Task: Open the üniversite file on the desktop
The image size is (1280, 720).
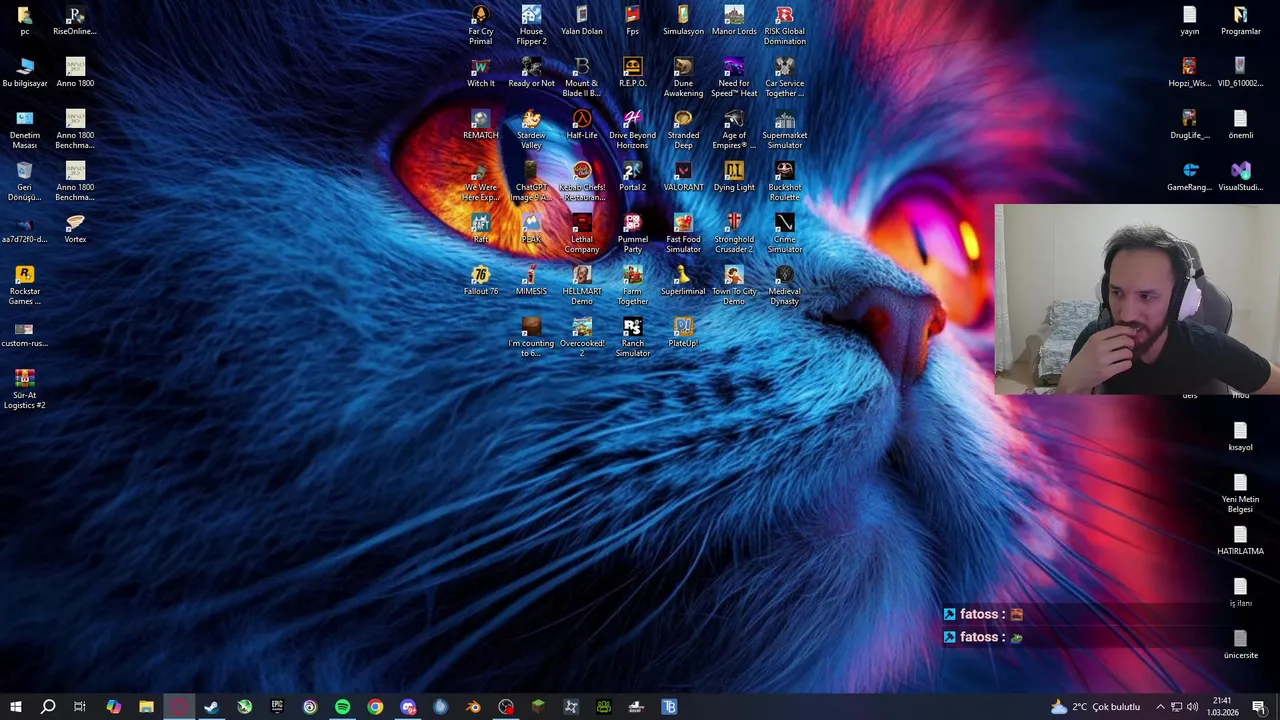Action: click(1240, 644)
